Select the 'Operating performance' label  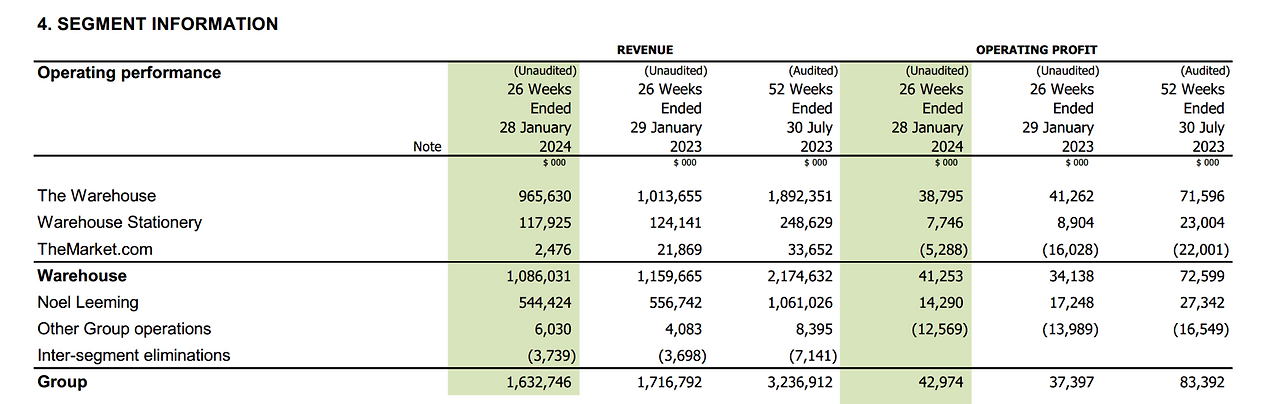point(129,73)
